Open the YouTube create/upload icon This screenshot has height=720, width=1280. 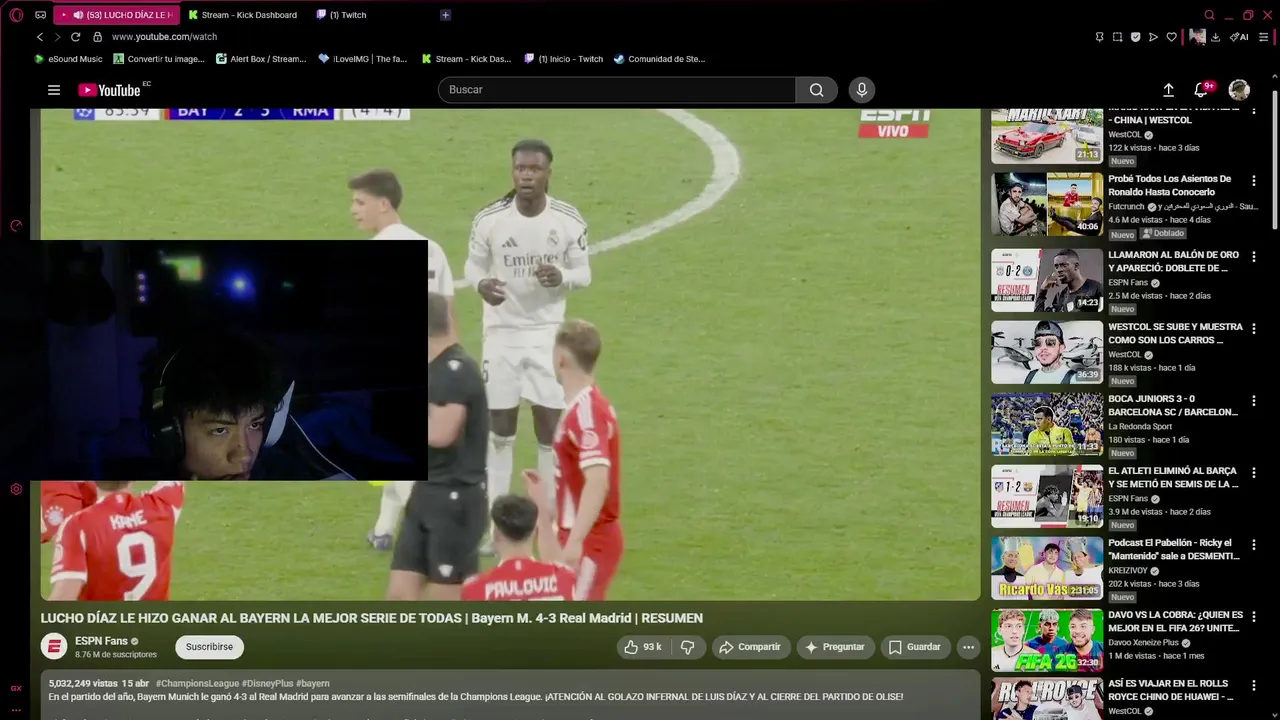tap(1168, 90)
